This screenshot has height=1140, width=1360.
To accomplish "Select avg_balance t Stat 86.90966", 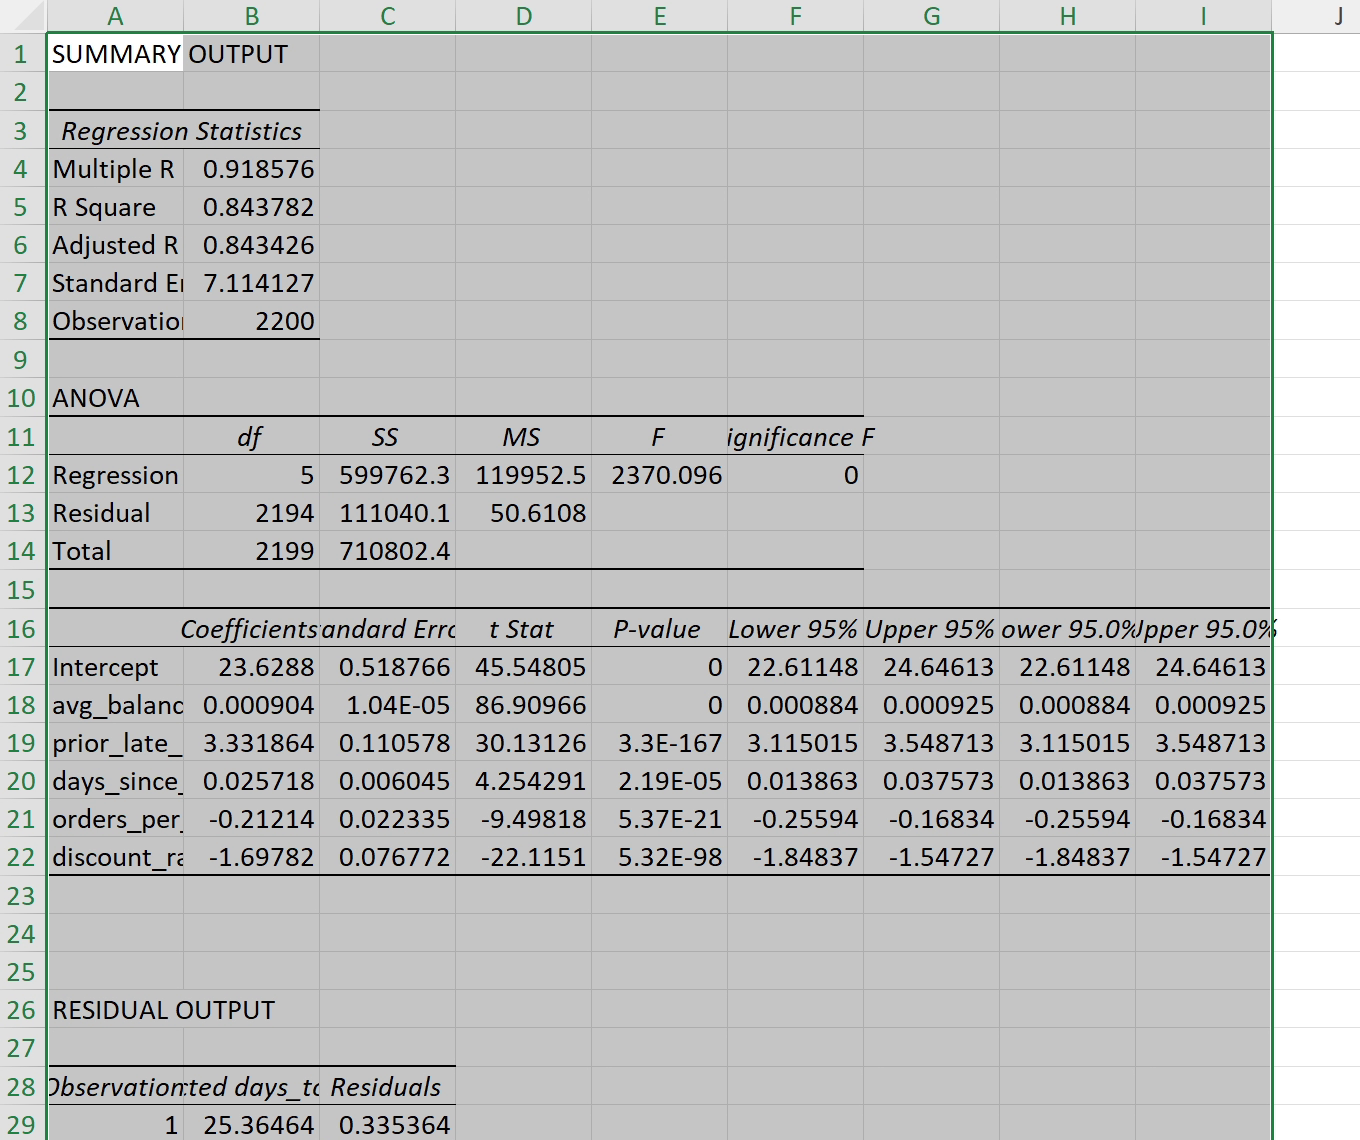I will pos(523,705).
